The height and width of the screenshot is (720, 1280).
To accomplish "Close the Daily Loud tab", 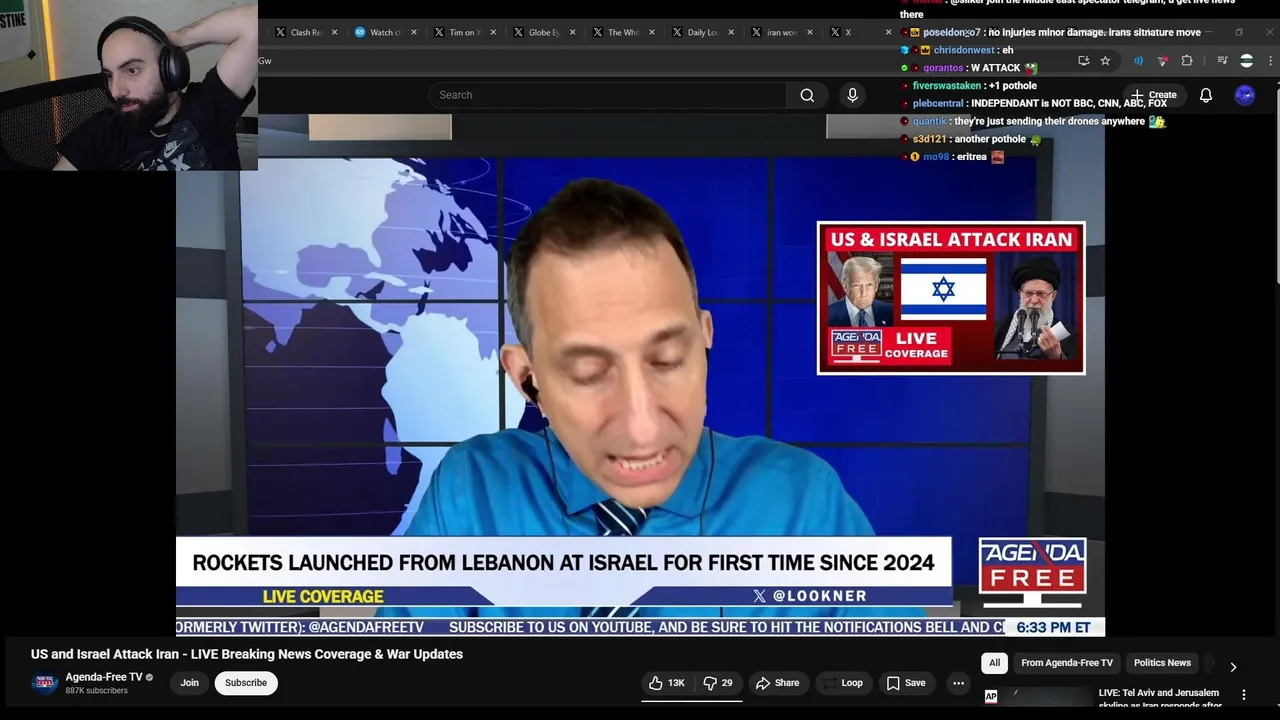I will click(x=731, y=32).
